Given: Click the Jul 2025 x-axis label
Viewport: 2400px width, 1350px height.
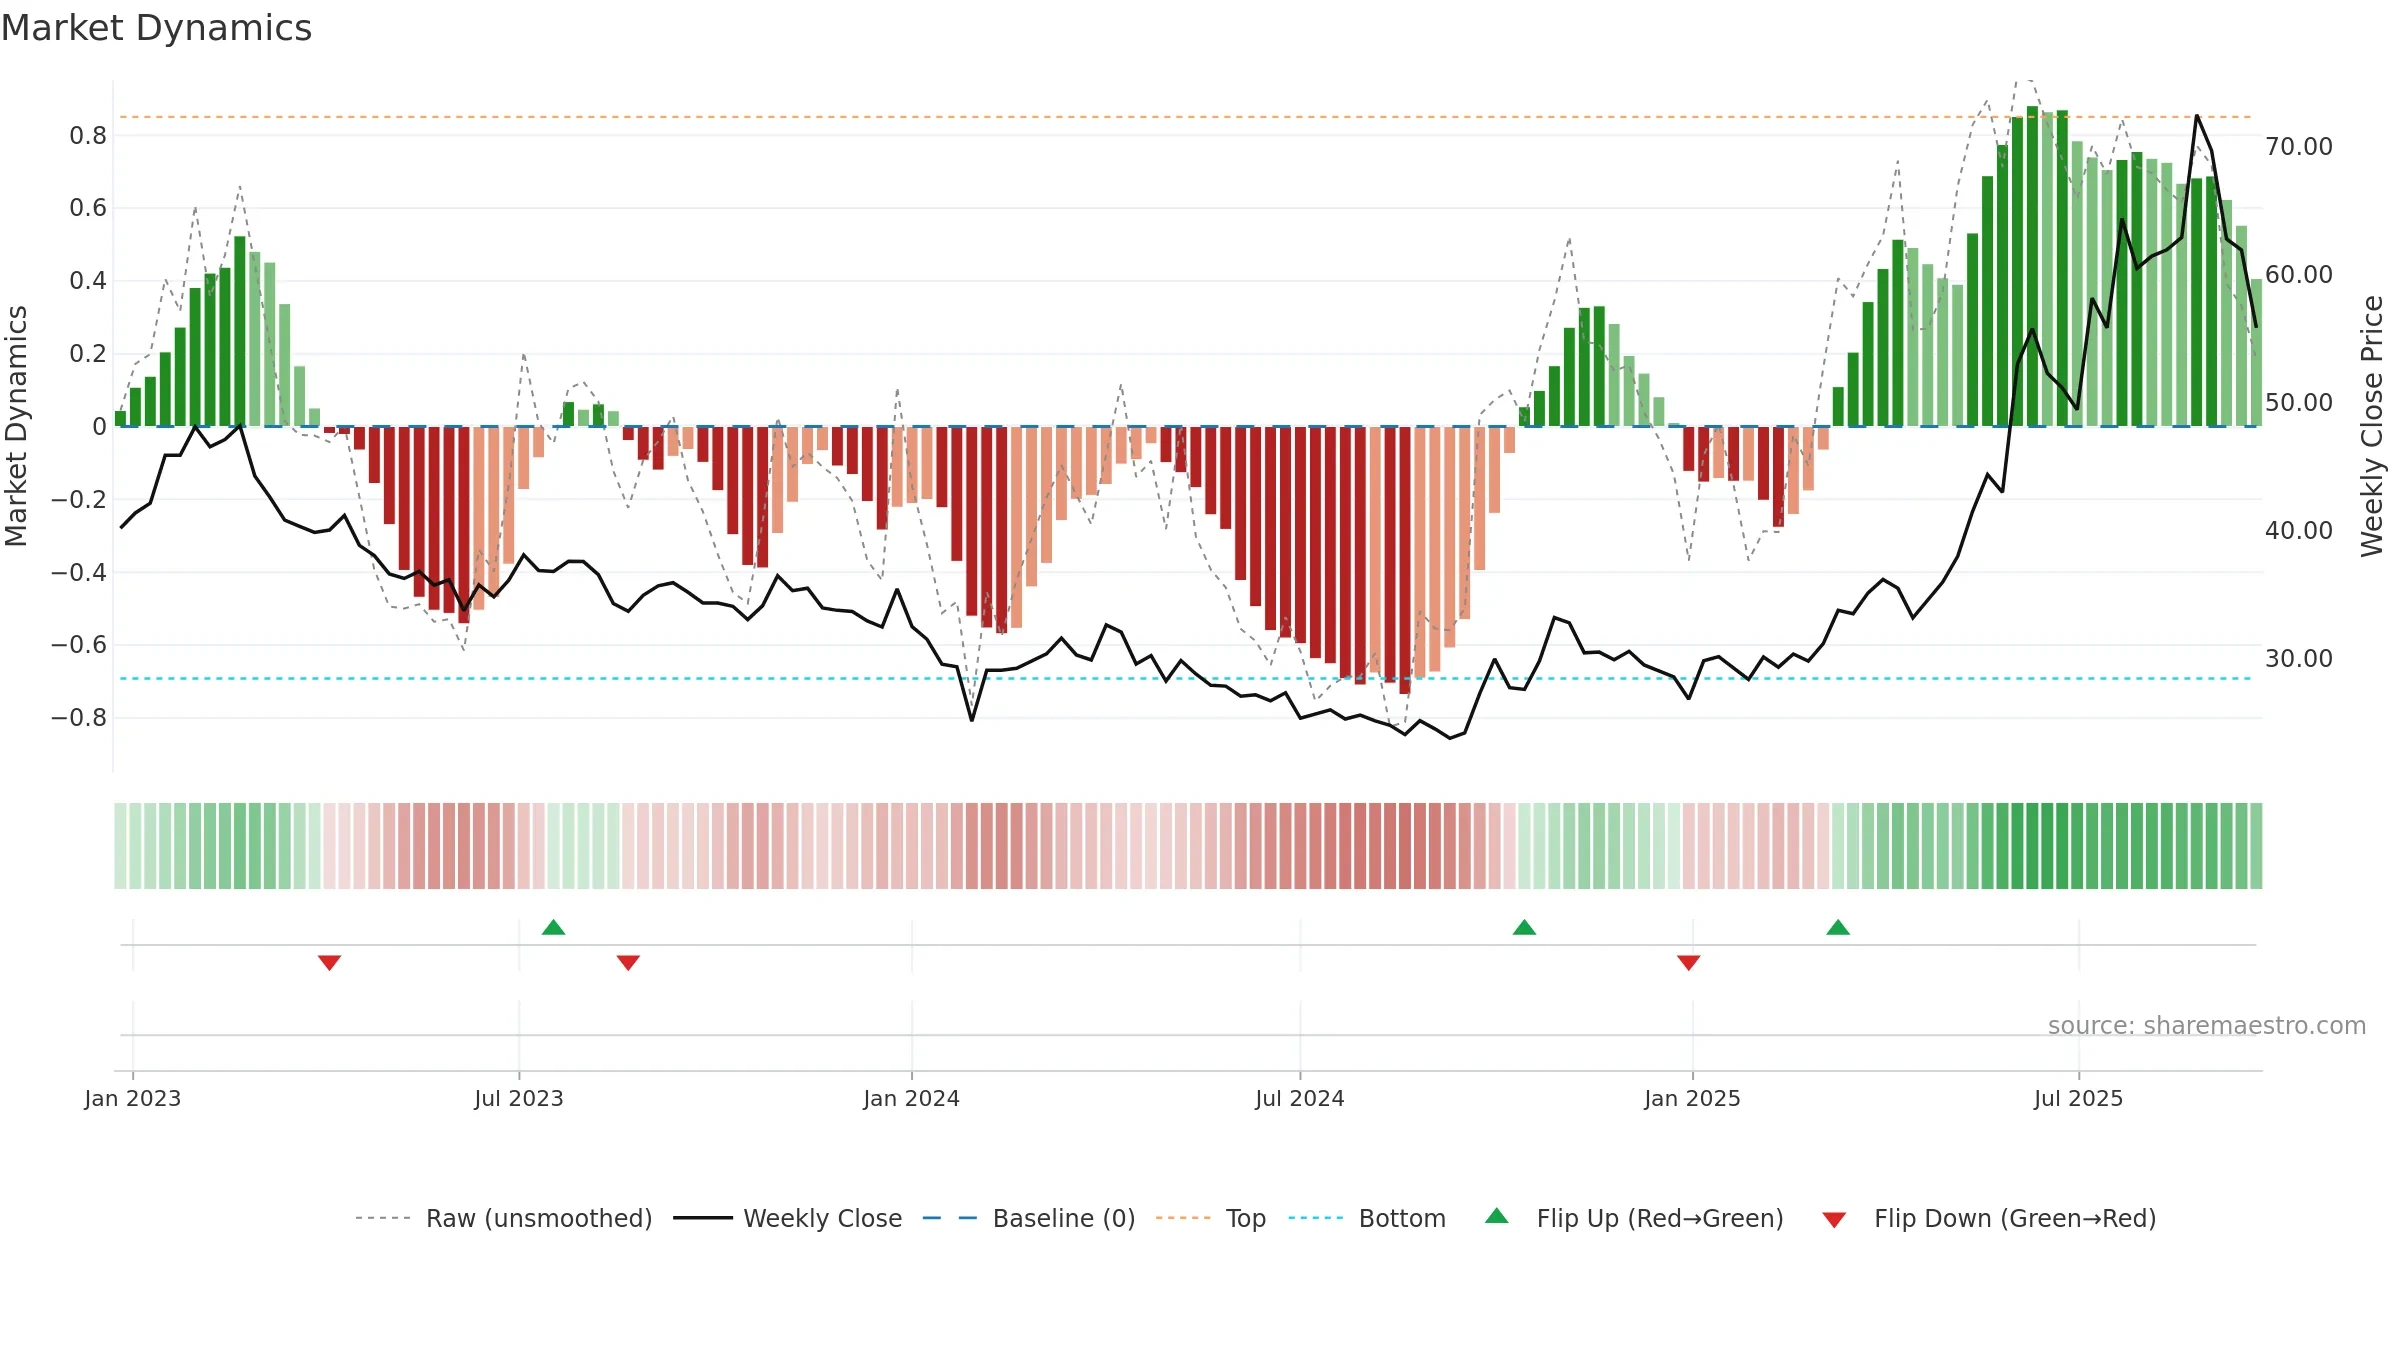Looking at the screenshot, I should click(x=2079, y=1098).
